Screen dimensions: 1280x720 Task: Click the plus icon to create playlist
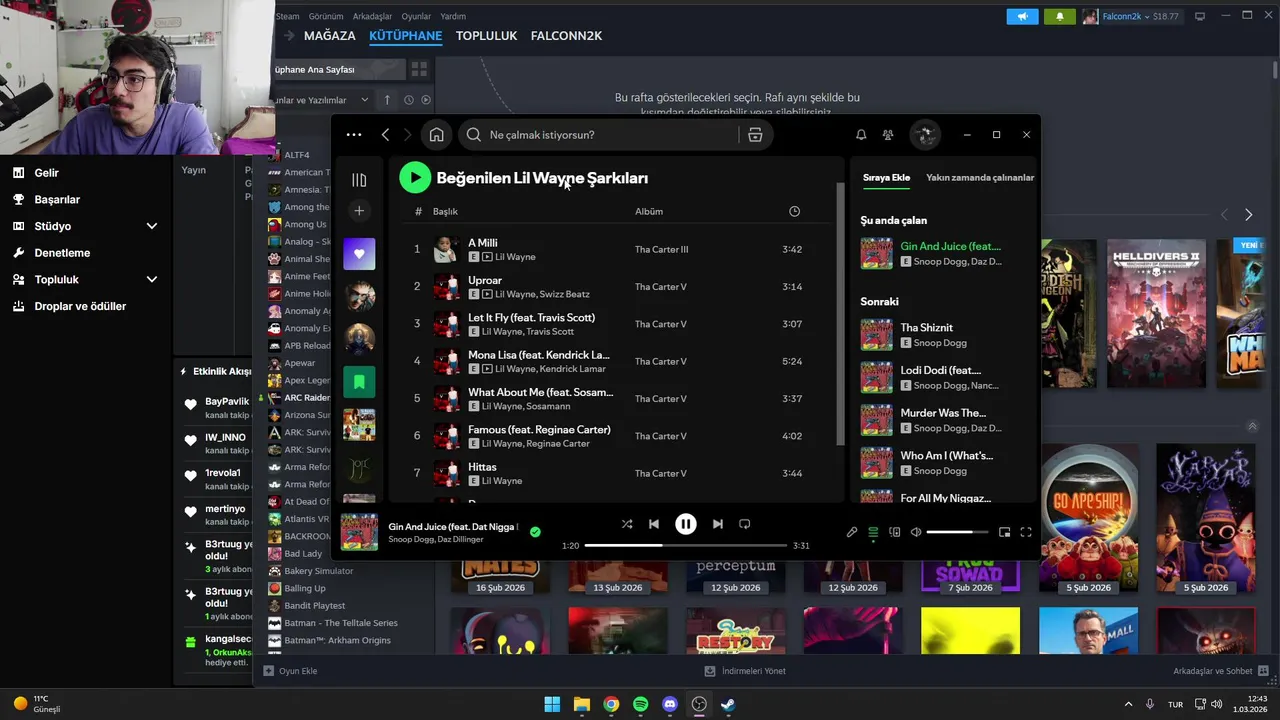point(359,210)
